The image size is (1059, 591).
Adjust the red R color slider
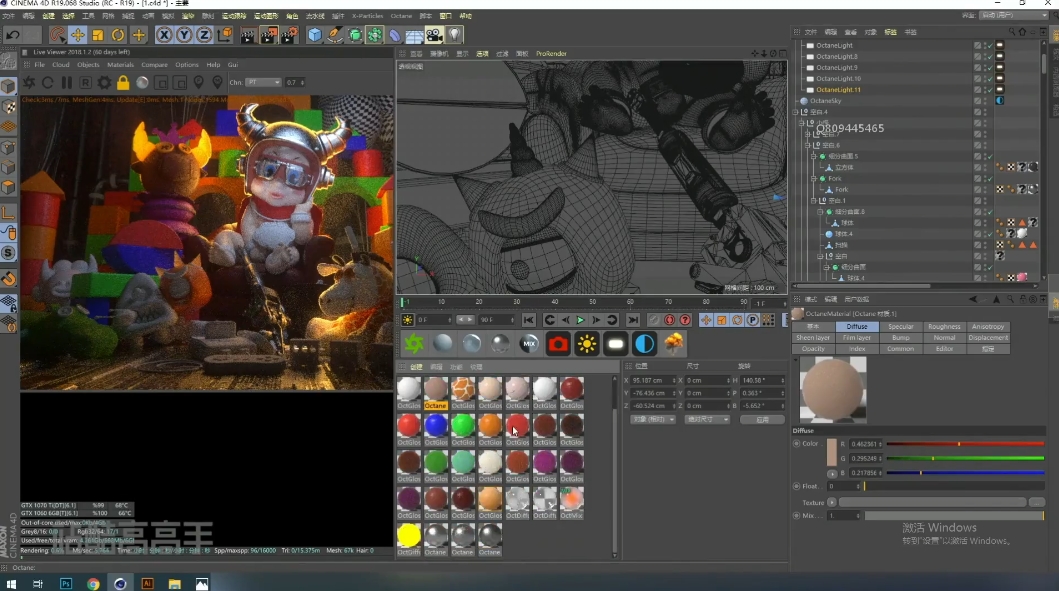click(x=958, y=444)
